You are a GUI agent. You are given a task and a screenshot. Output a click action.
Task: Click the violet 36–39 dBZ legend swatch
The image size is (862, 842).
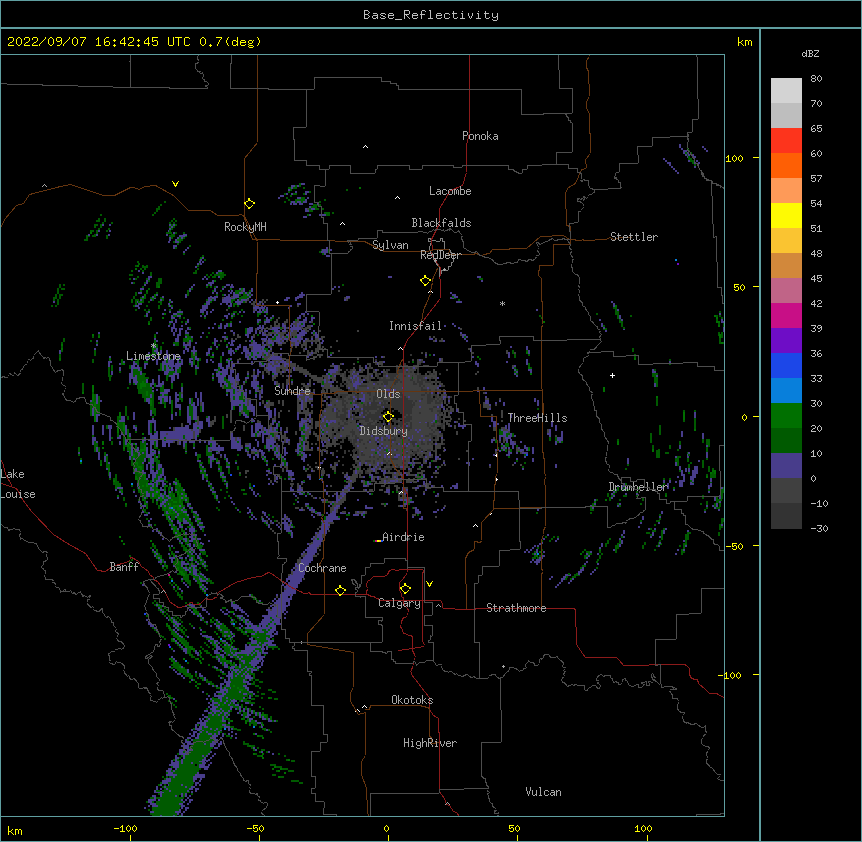(x=786, y=341)
